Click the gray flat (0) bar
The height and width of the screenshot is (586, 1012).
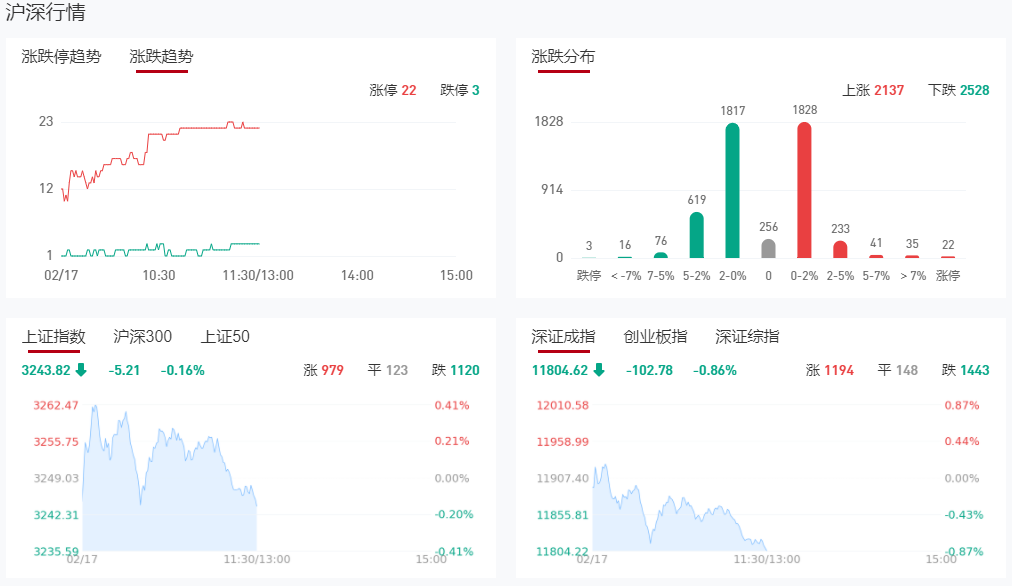coord(768,248)
